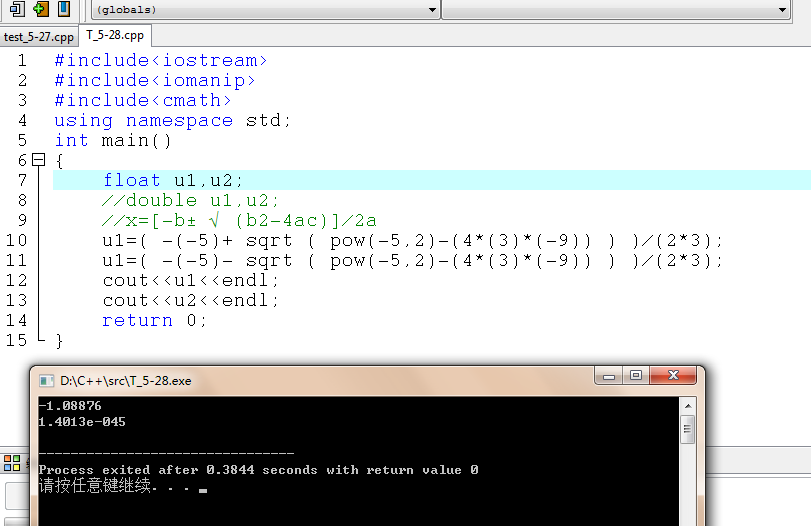Viewport: 811px width, 526px height.
Task: Click line number 10 in the gutter
Action: [x=16, y=241]
